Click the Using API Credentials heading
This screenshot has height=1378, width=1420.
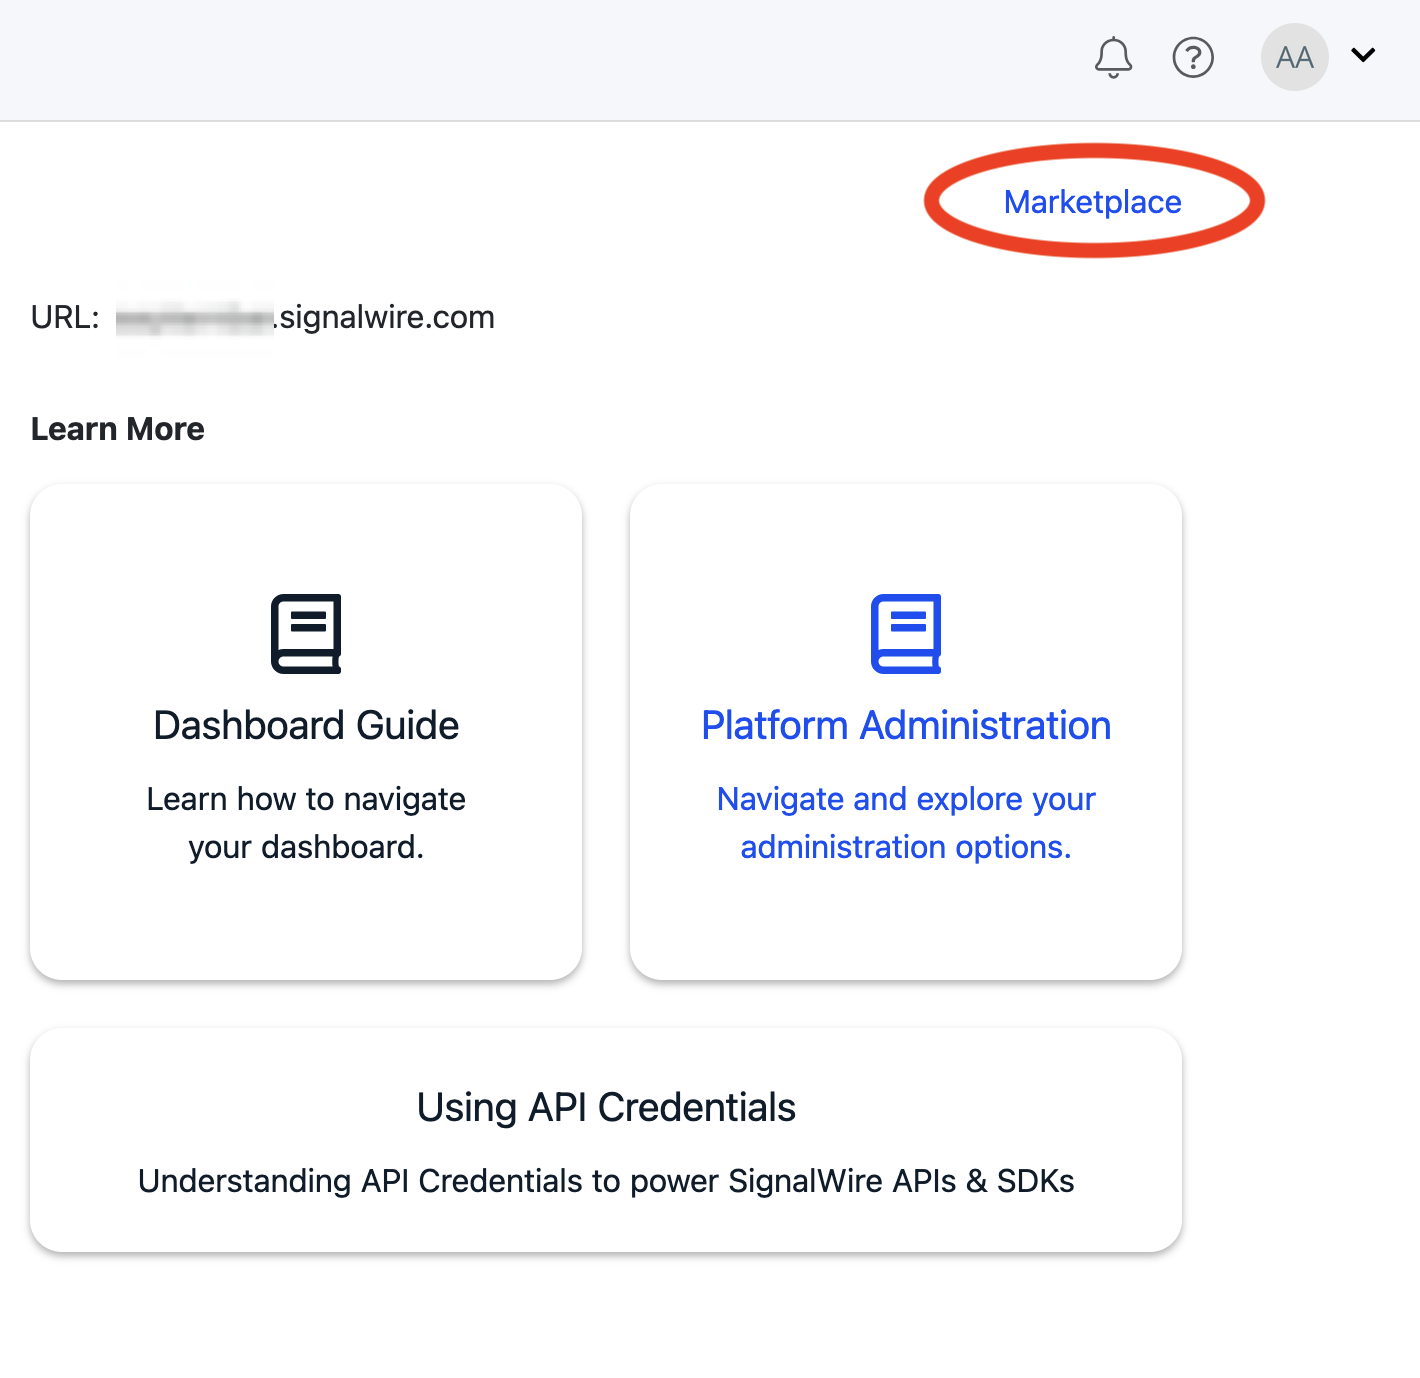[606, 1107]
